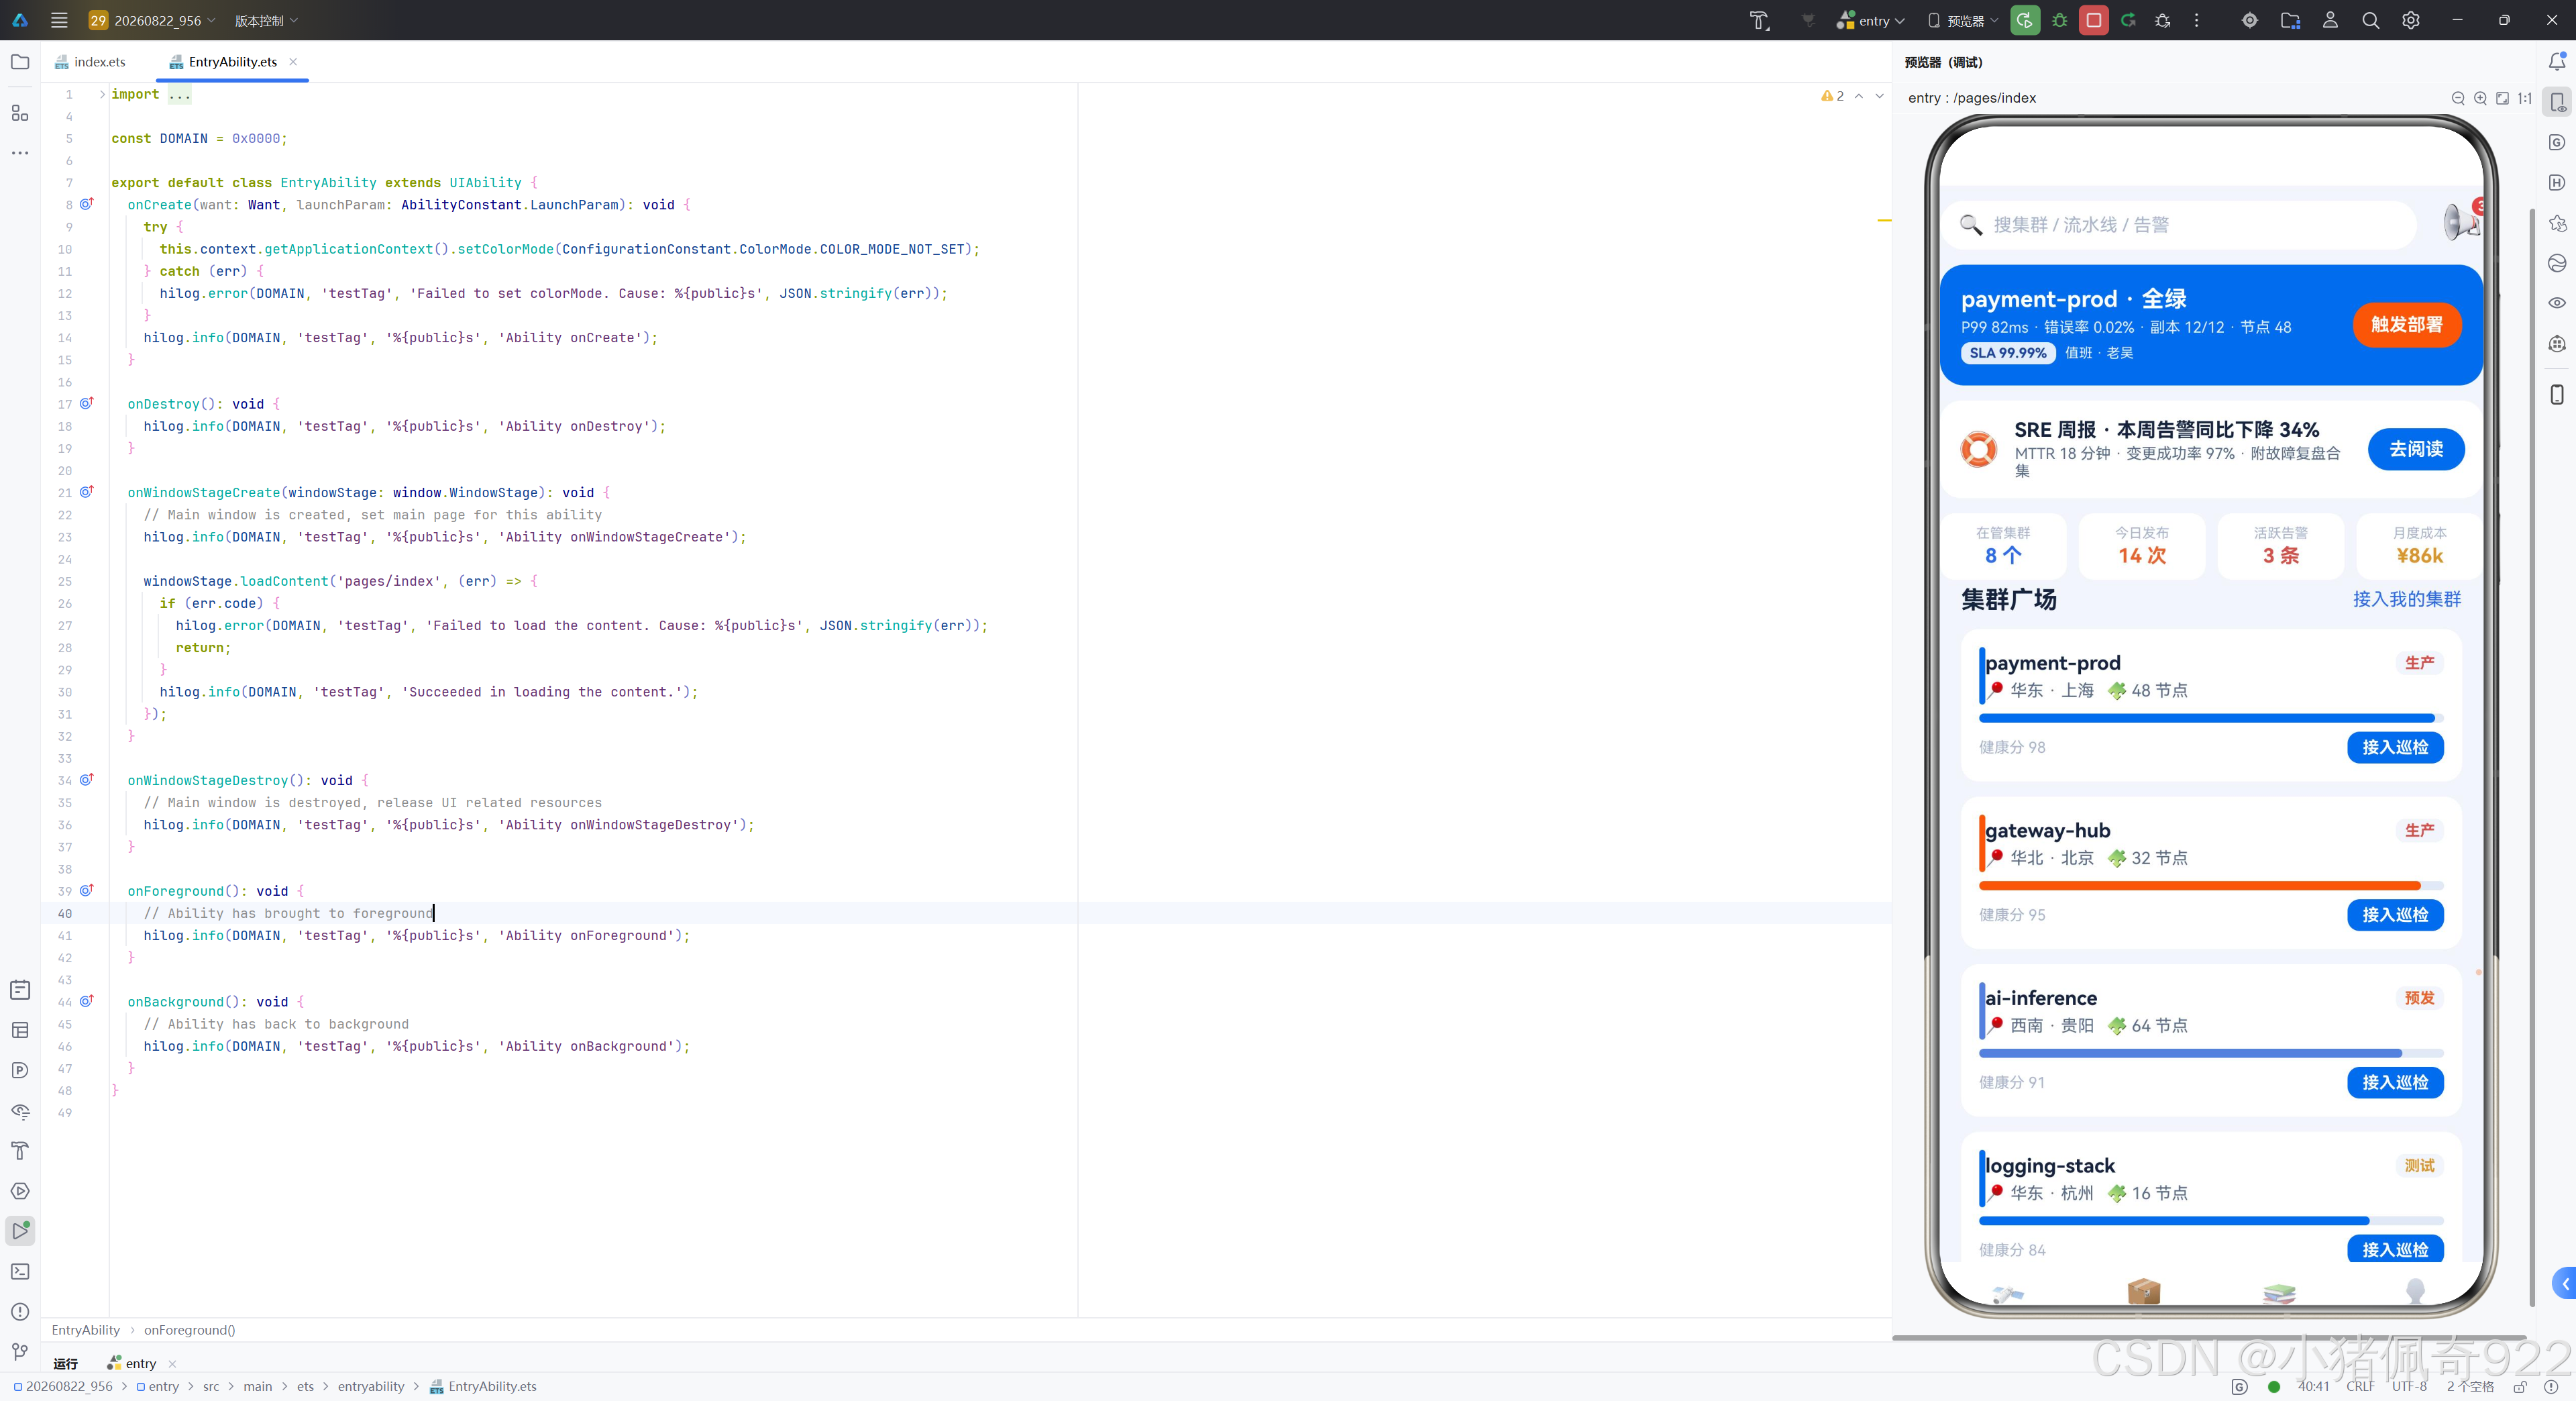Click entryability in bottom path bar

(371, 1386)
